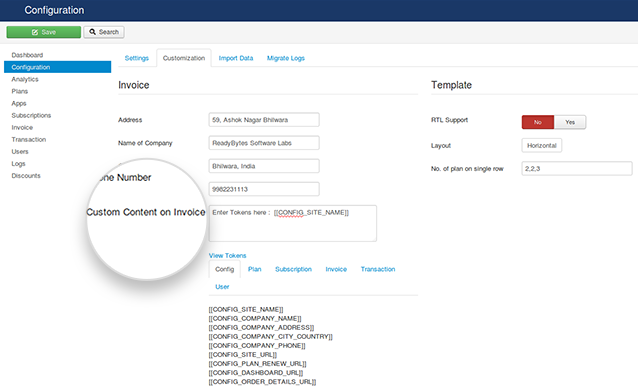Select Configuration in the sidebar
This screenshot has height=391, width=638.
pyautogui.click(x=57, y=67)
